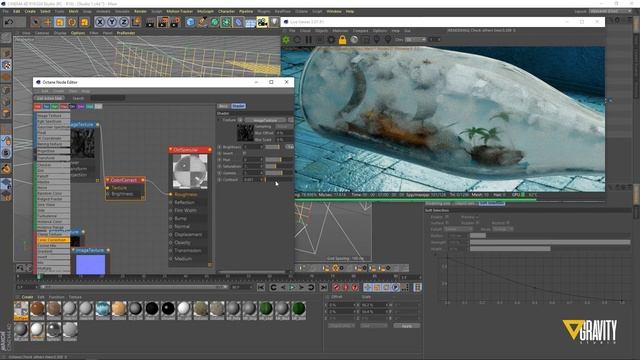Select the Live Selection tool
The width and height of the screenshot is (640, 360).
point(36,22)
